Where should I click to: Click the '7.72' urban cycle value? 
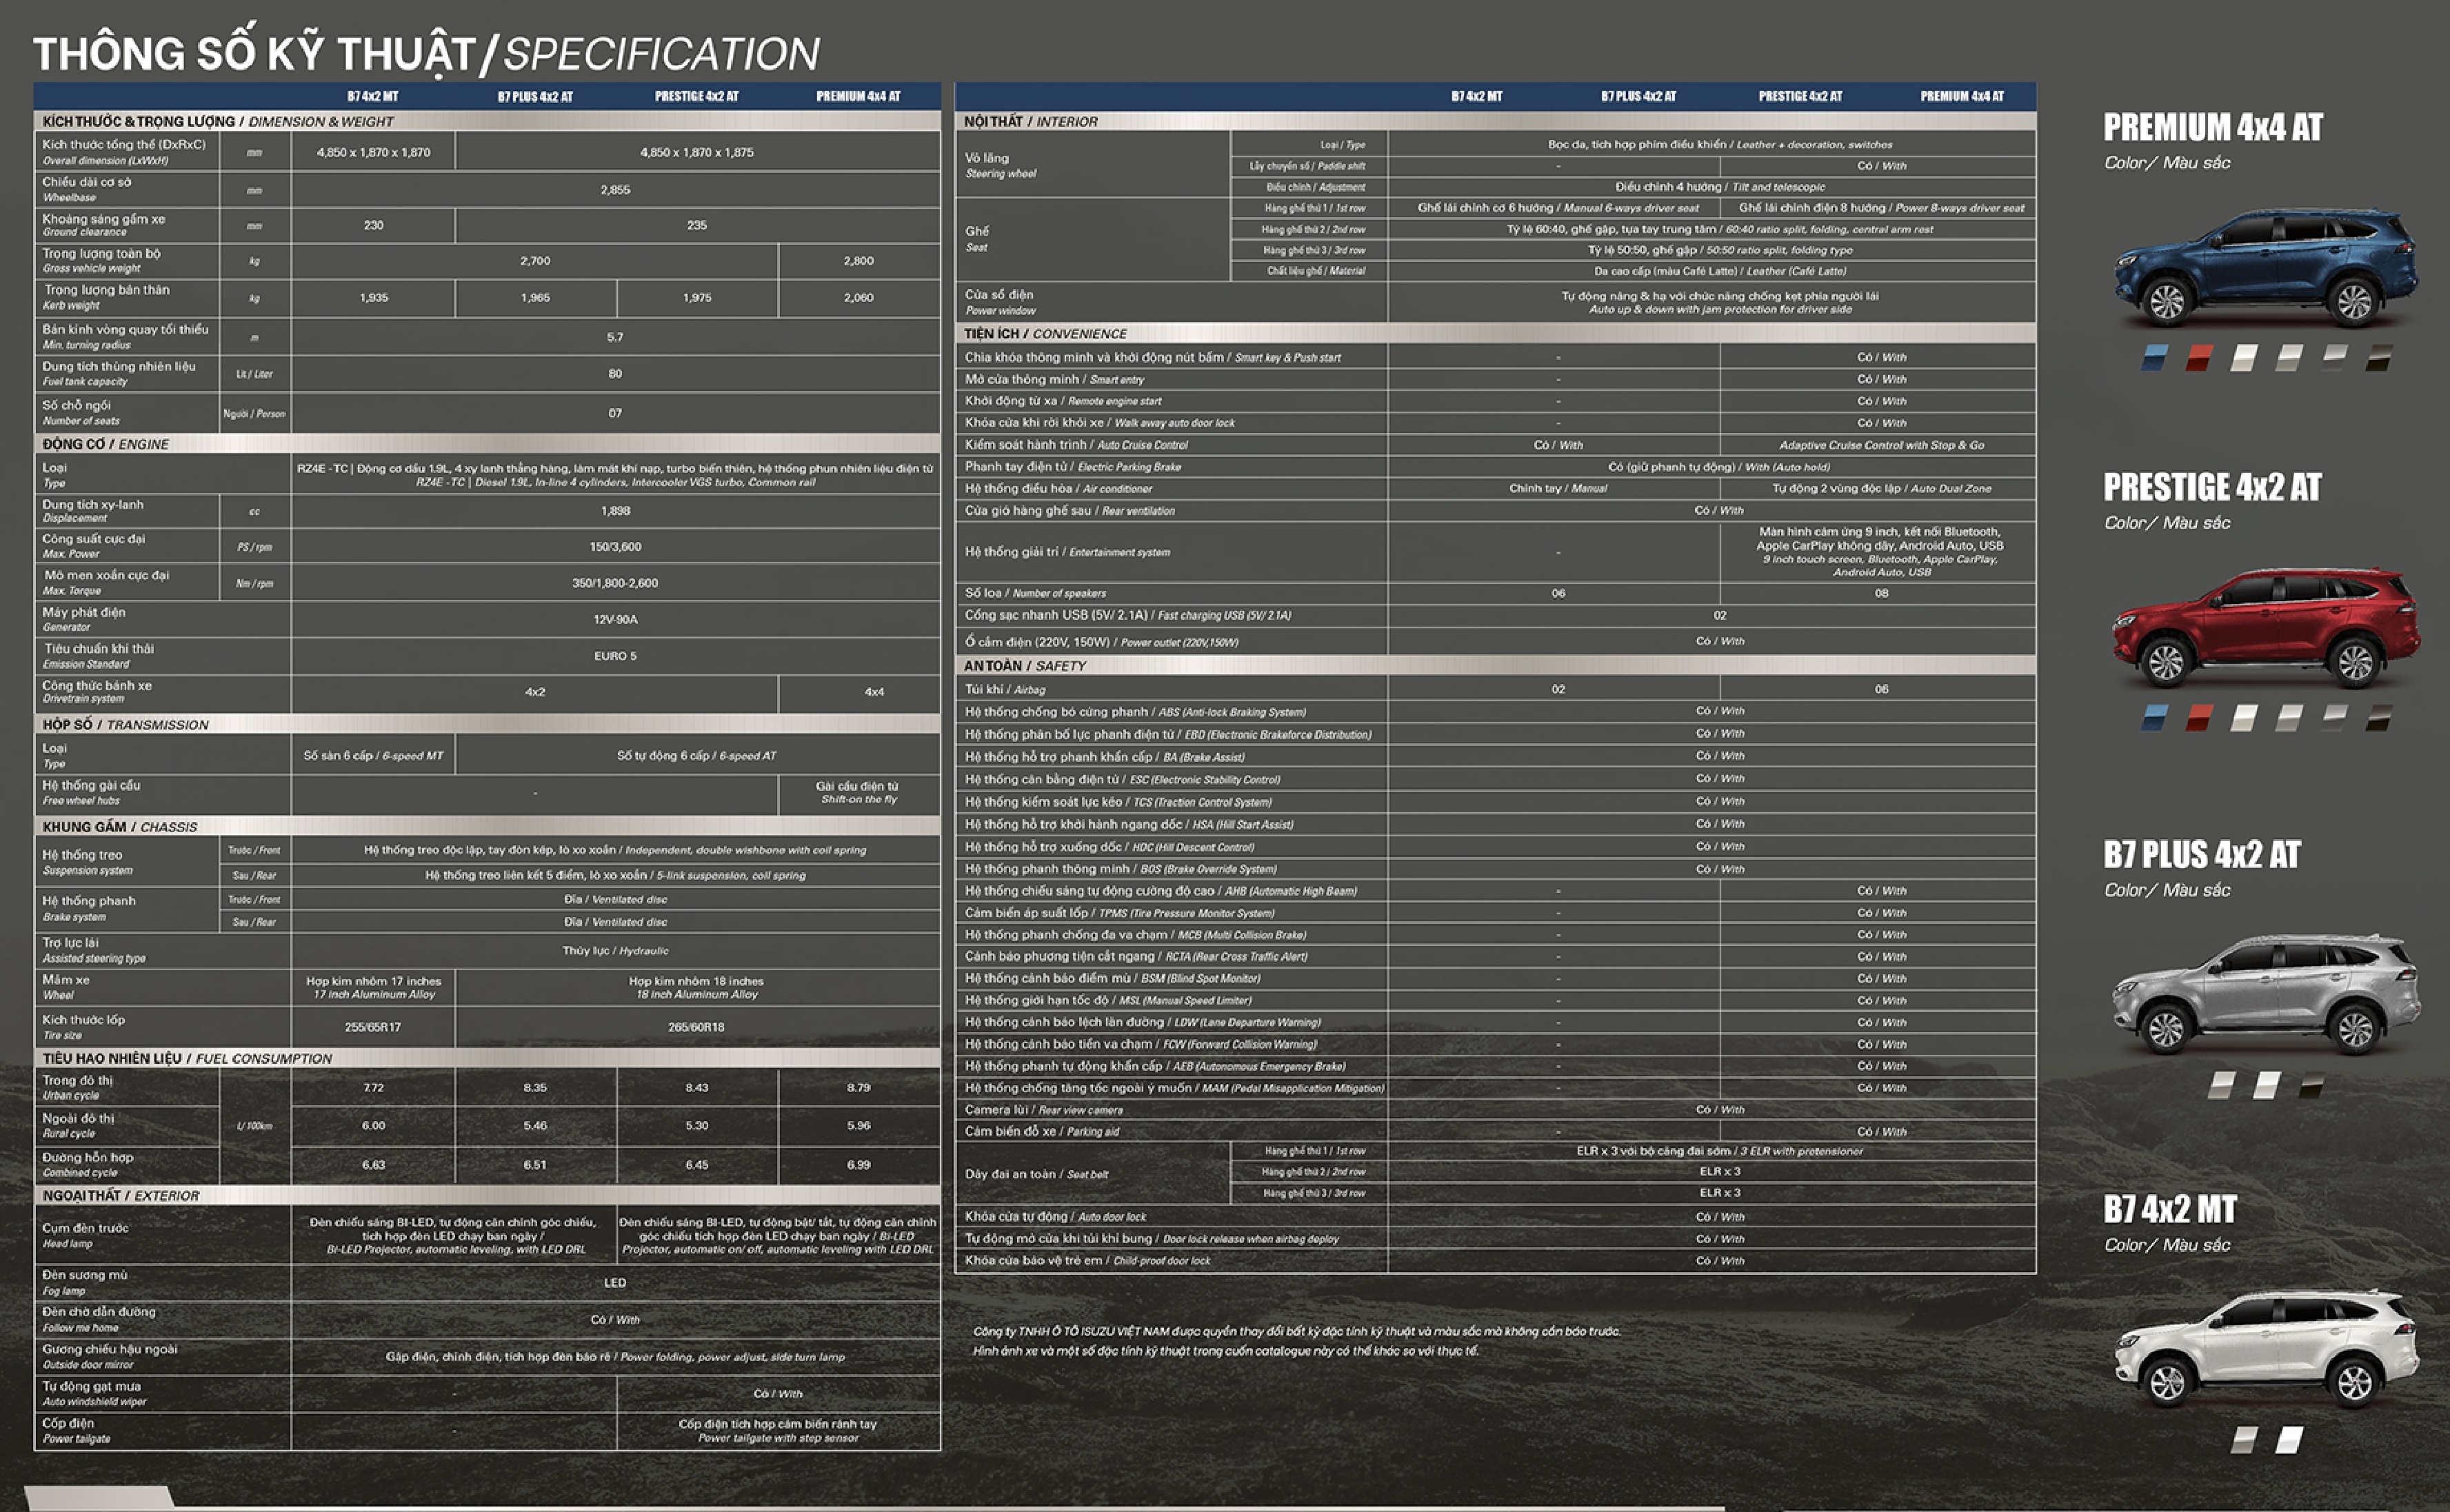[x=373, y=1087]
